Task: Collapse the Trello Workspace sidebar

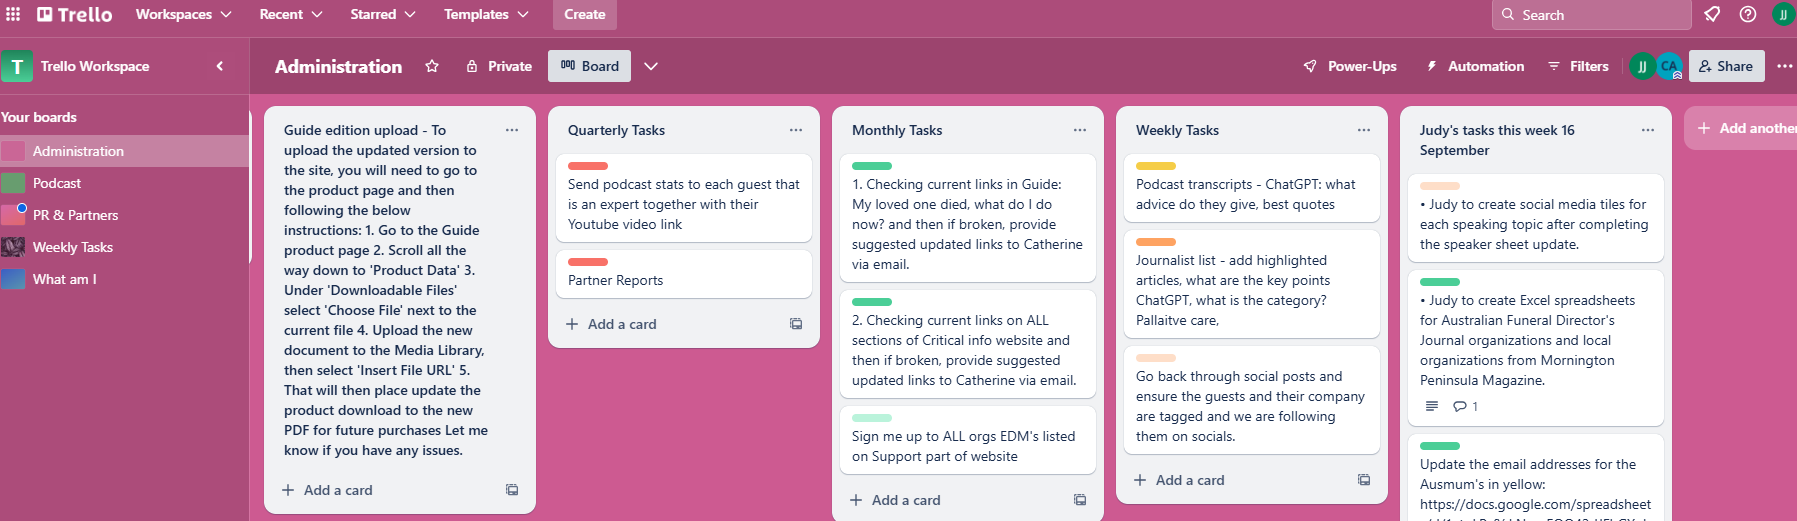Action: [220, 66]
